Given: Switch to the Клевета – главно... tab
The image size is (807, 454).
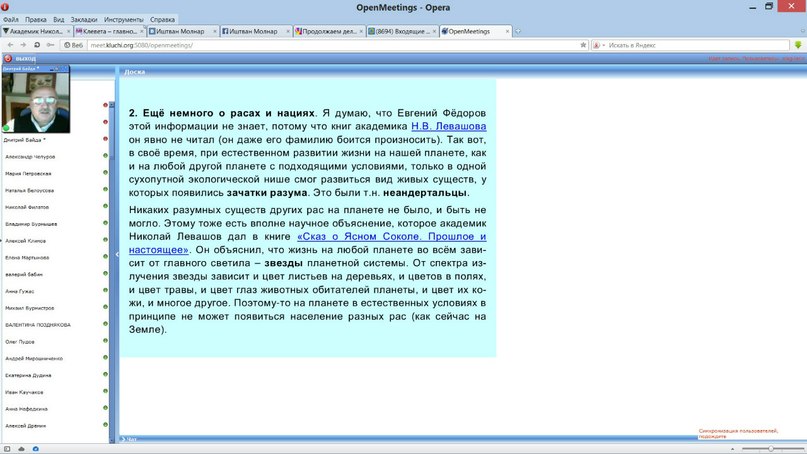Looking at the screenshot, I should coord(109,31).
